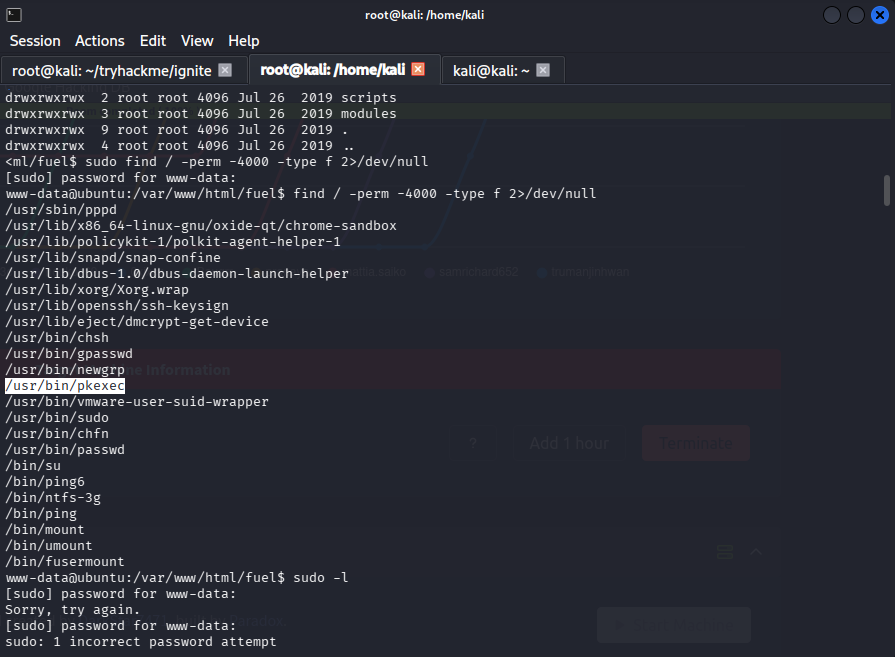The height and width of the screenshot is (657, 895).
Task: Close the kali@kali: ~ tab
Action: (x=543, y=70)
